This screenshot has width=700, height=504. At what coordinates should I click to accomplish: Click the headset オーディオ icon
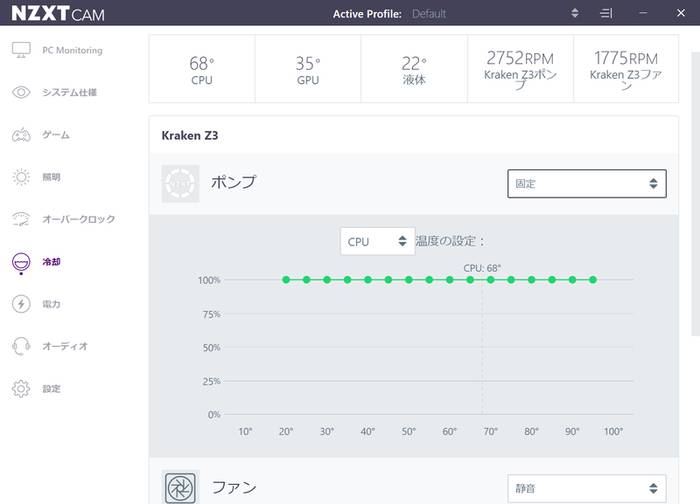coord(21,346)
